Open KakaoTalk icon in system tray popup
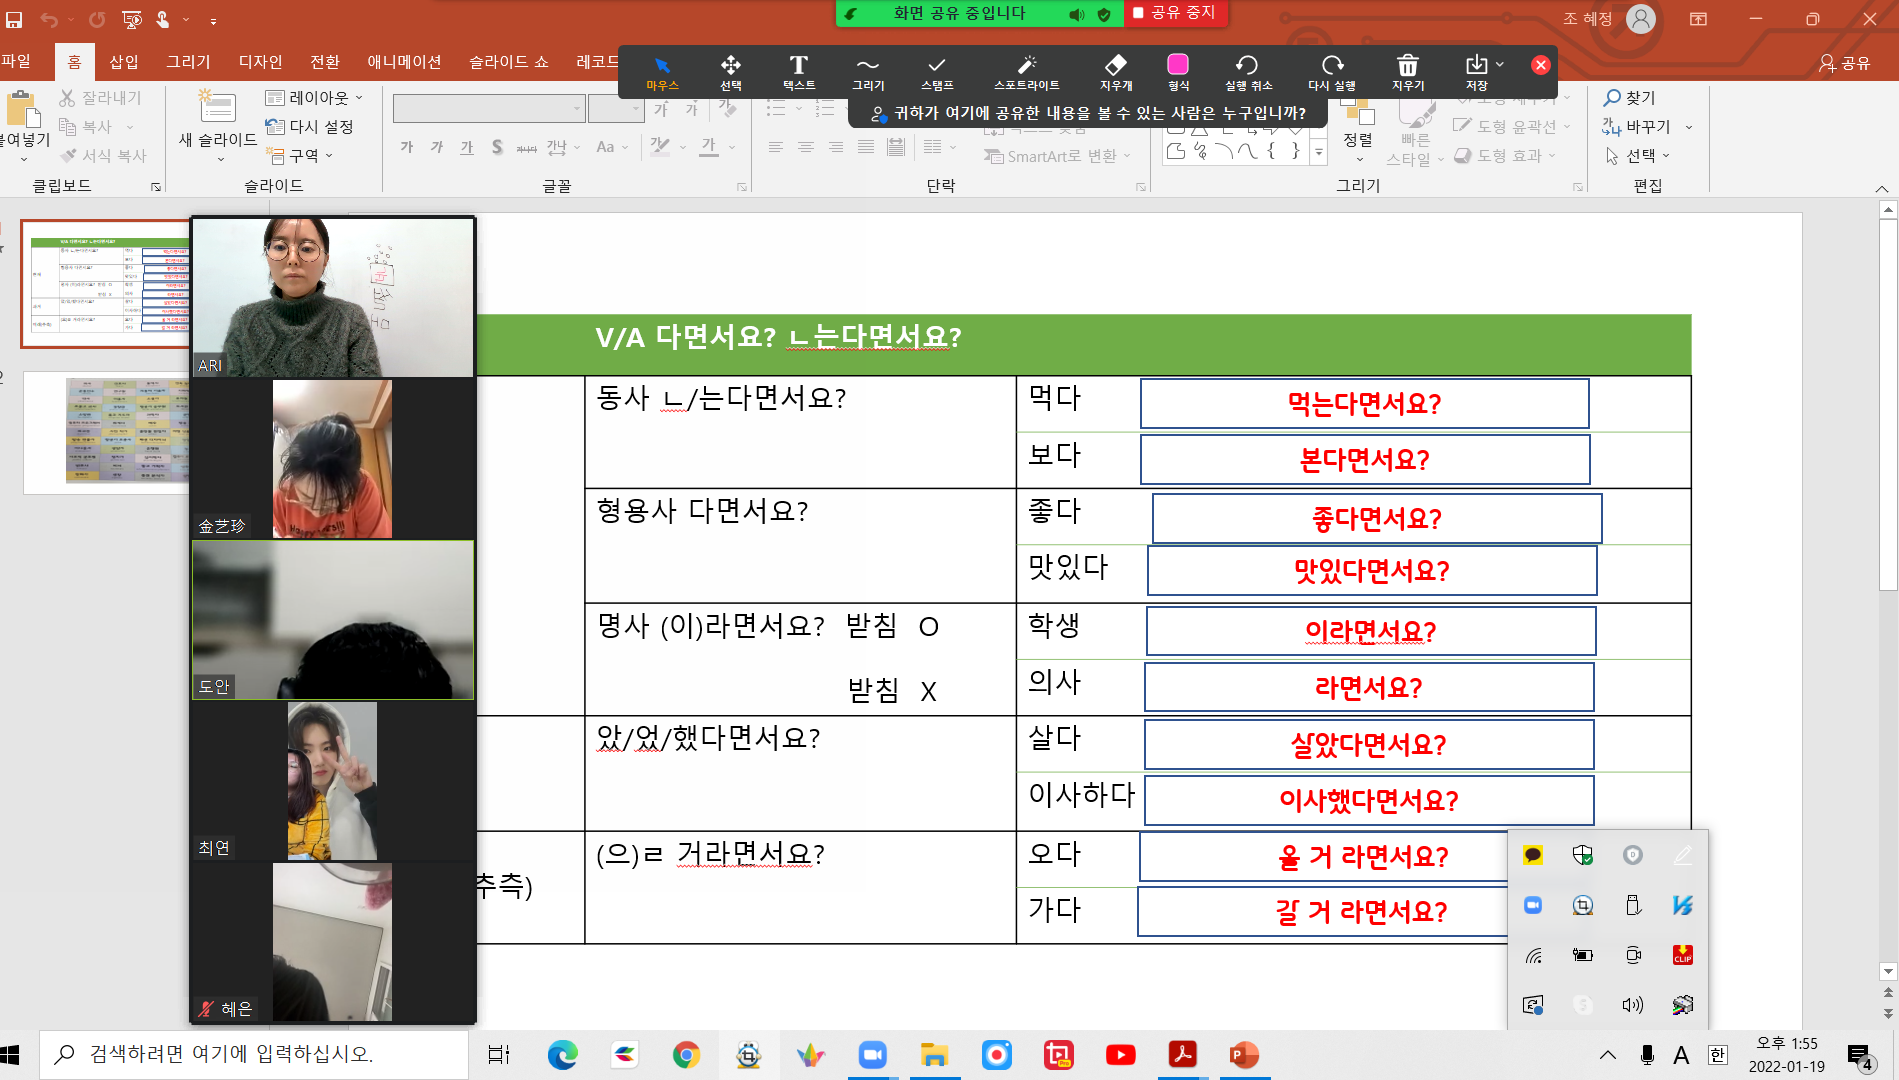 coord(1533,855)
